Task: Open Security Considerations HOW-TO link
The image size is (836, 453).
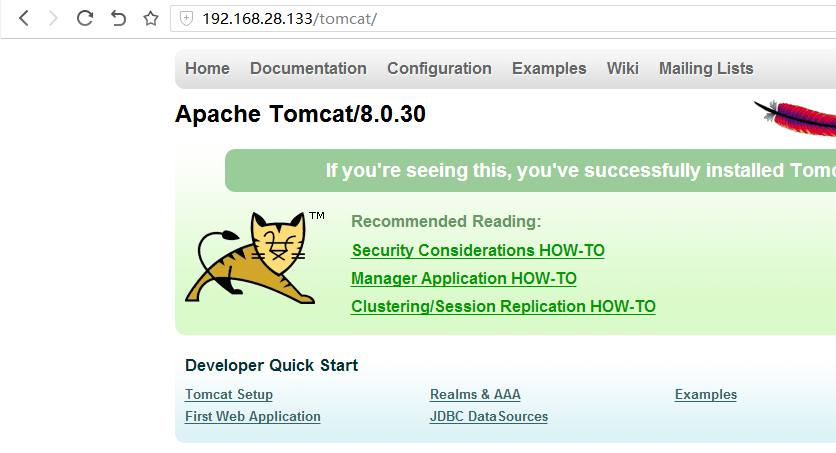Action: (x=478, y=251)
